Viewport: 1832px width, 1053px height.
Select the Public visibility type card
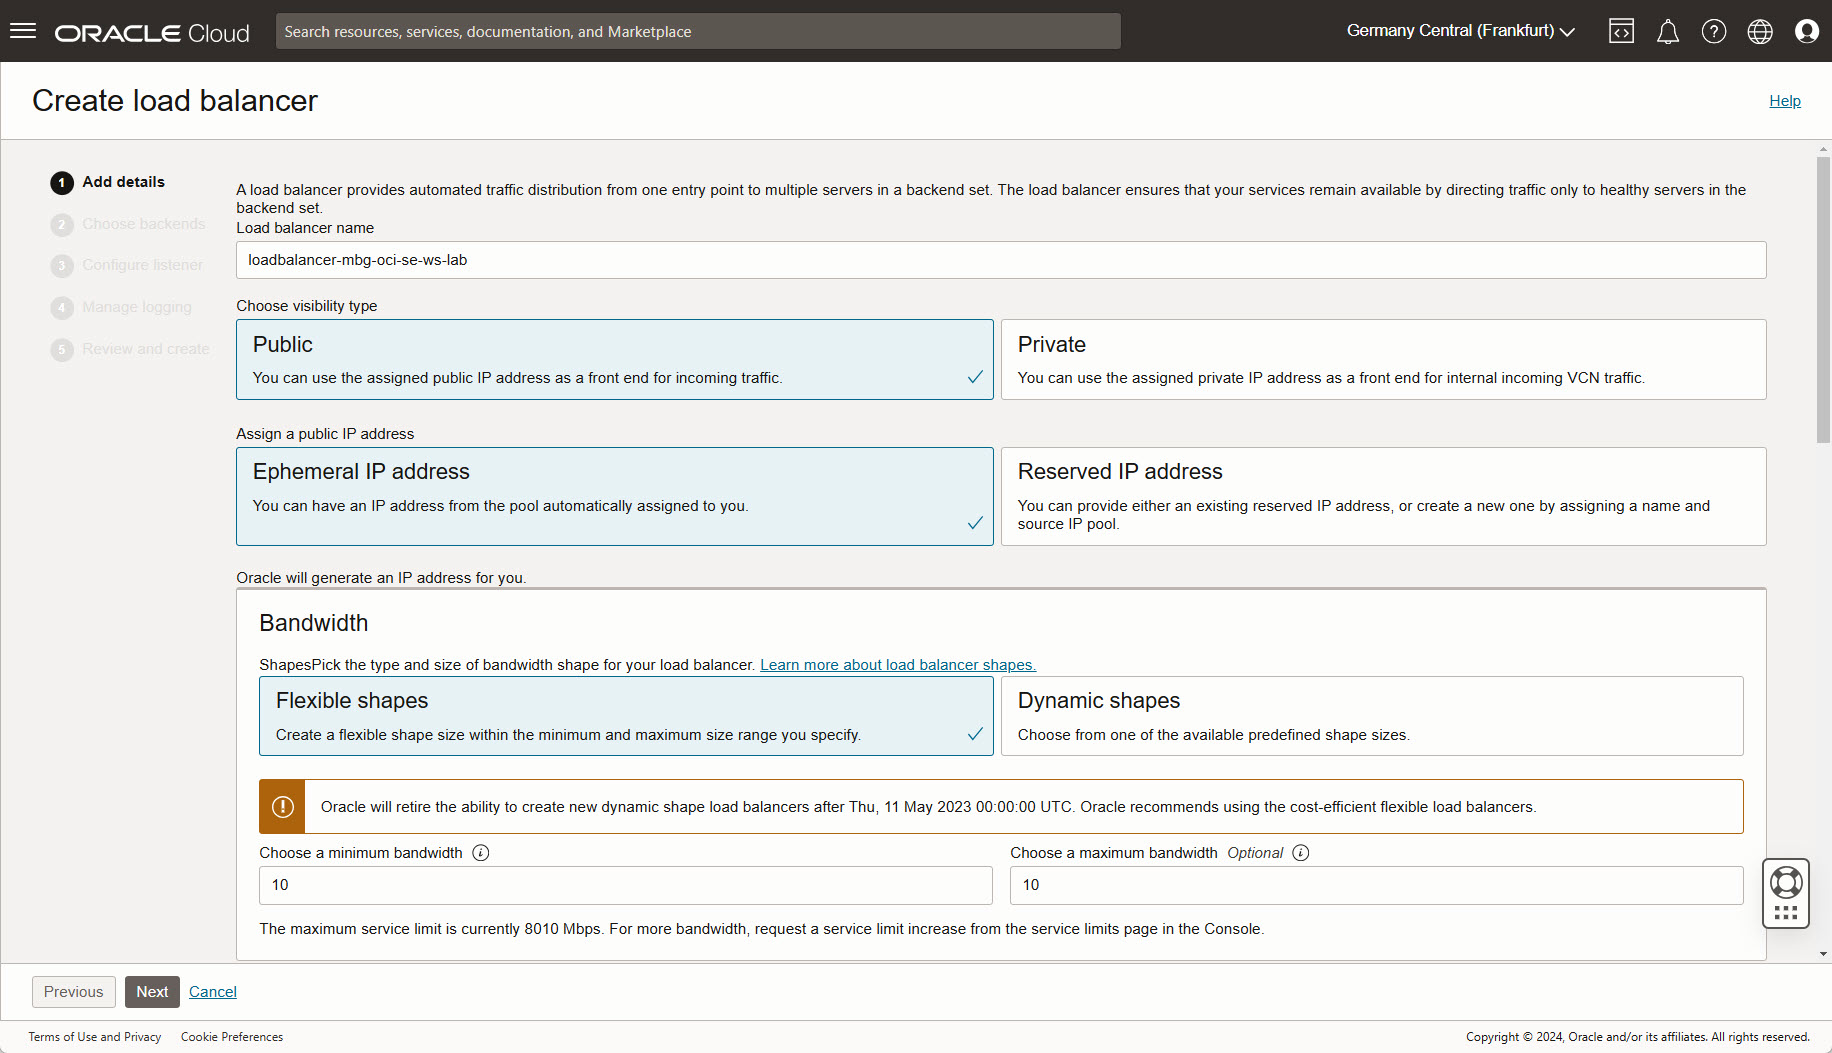(x=615, y=360)
